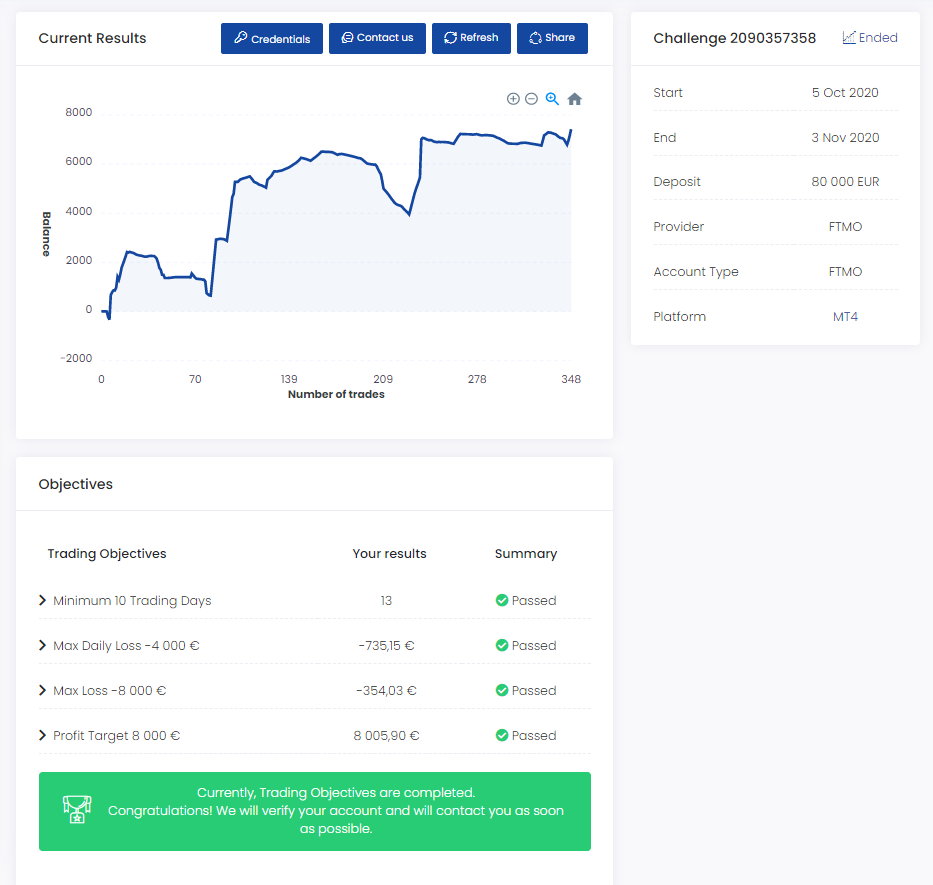Click the MT4 platform link
The height and width of the screenshot is (885, 933).
845,317
